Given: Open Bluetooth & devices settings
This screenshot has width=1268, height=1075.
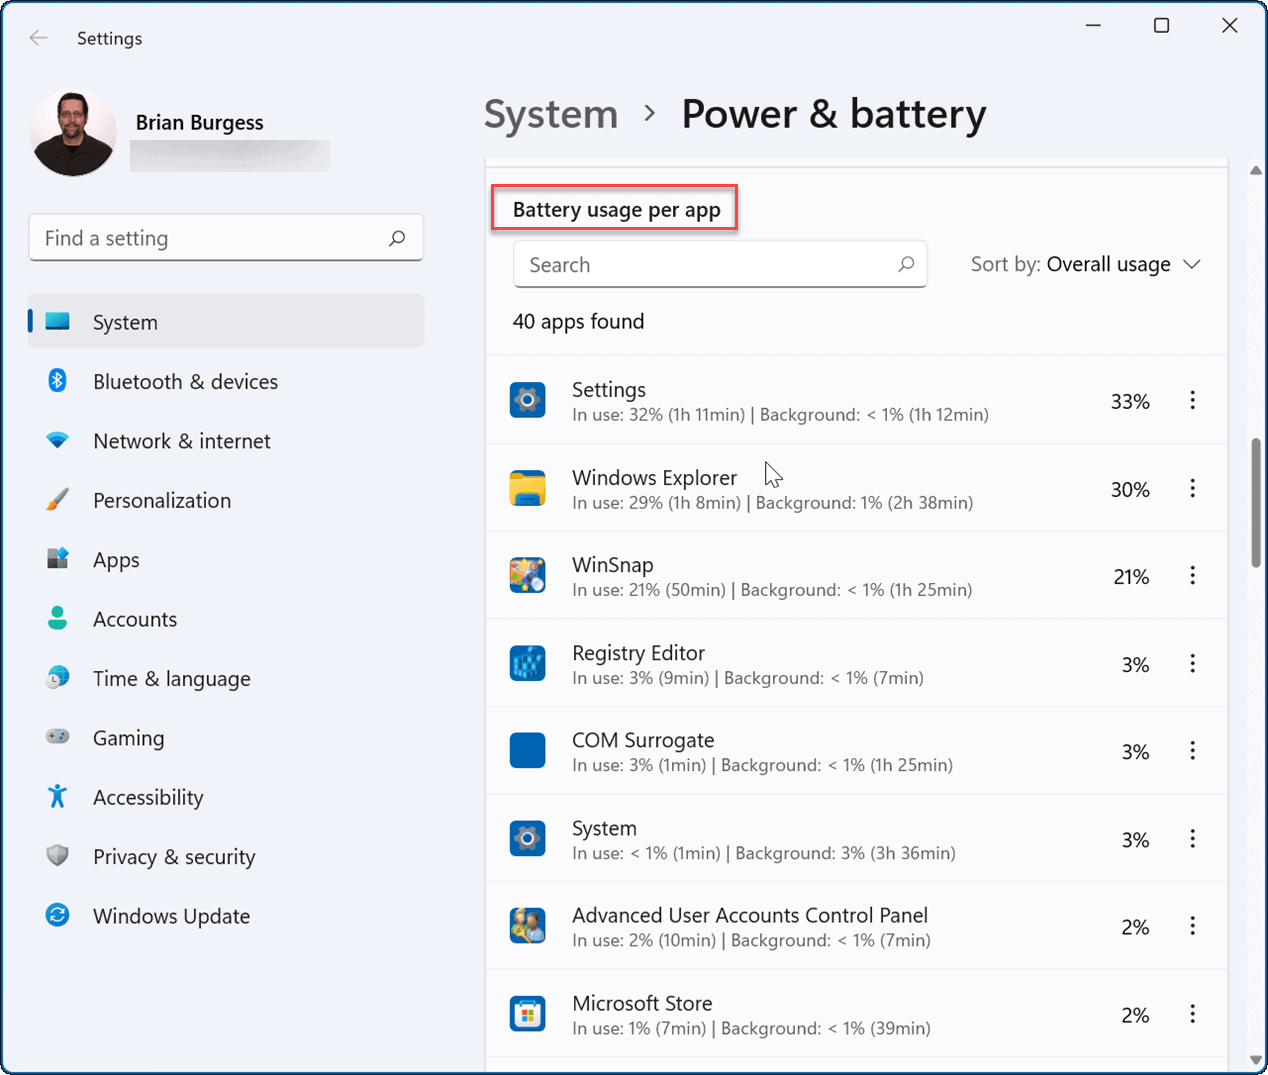Looking at the screenshot, I should [x=226, y=381].
